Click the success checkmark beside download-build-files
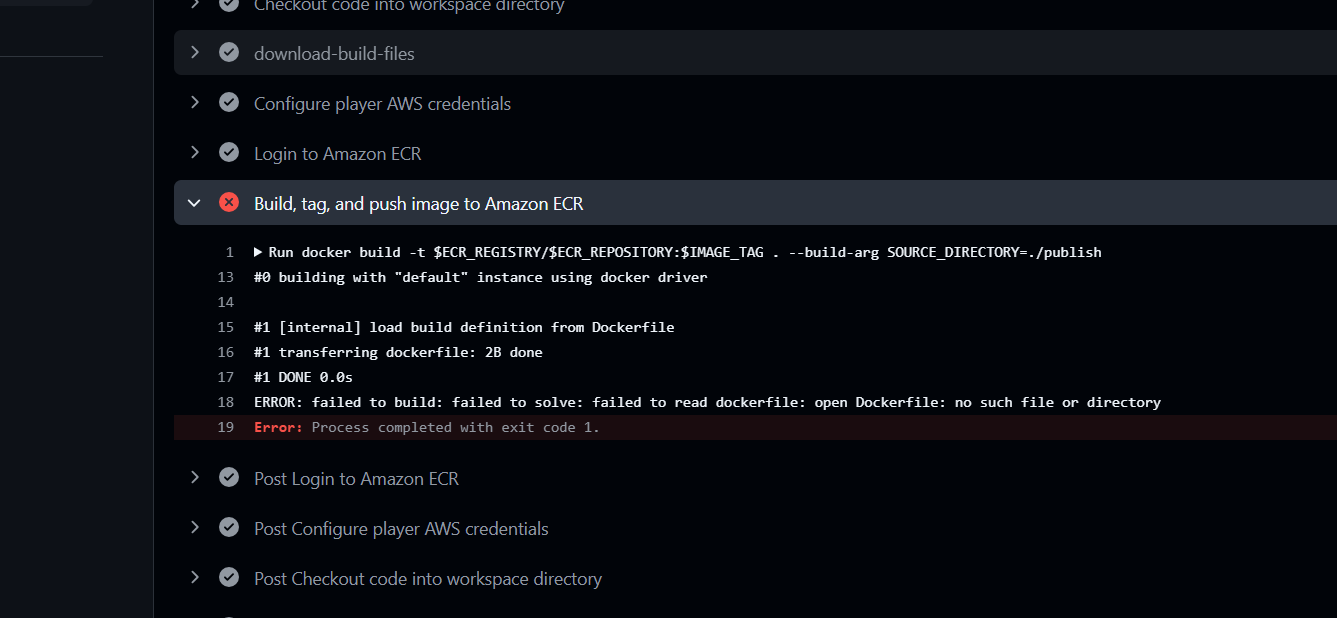This screenshot has width=1337, height=618. [x=229, y=53]
